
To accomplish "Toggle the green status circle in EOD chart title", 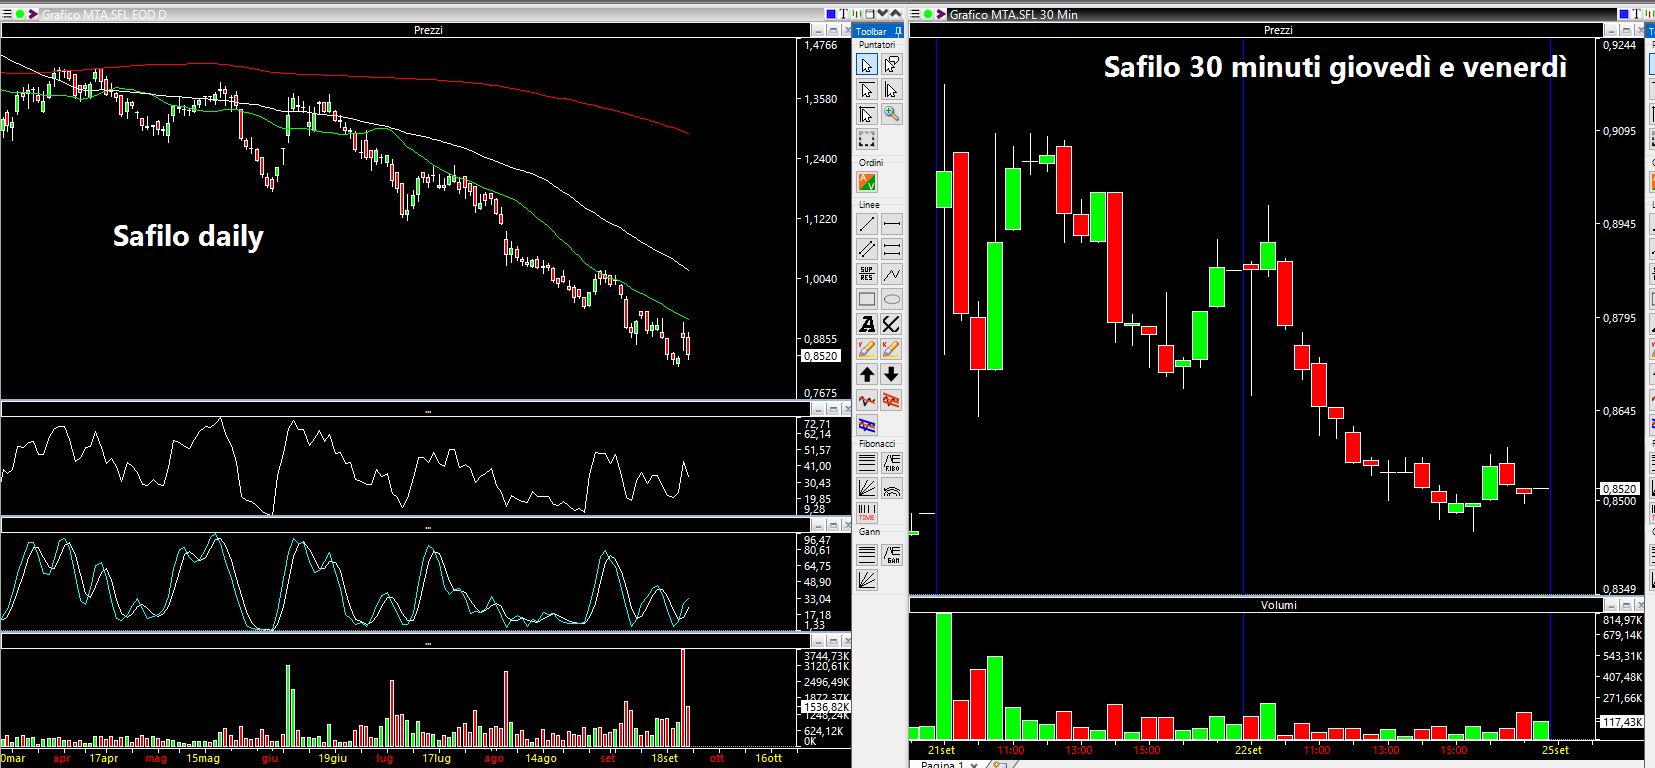I will point(19,14).
